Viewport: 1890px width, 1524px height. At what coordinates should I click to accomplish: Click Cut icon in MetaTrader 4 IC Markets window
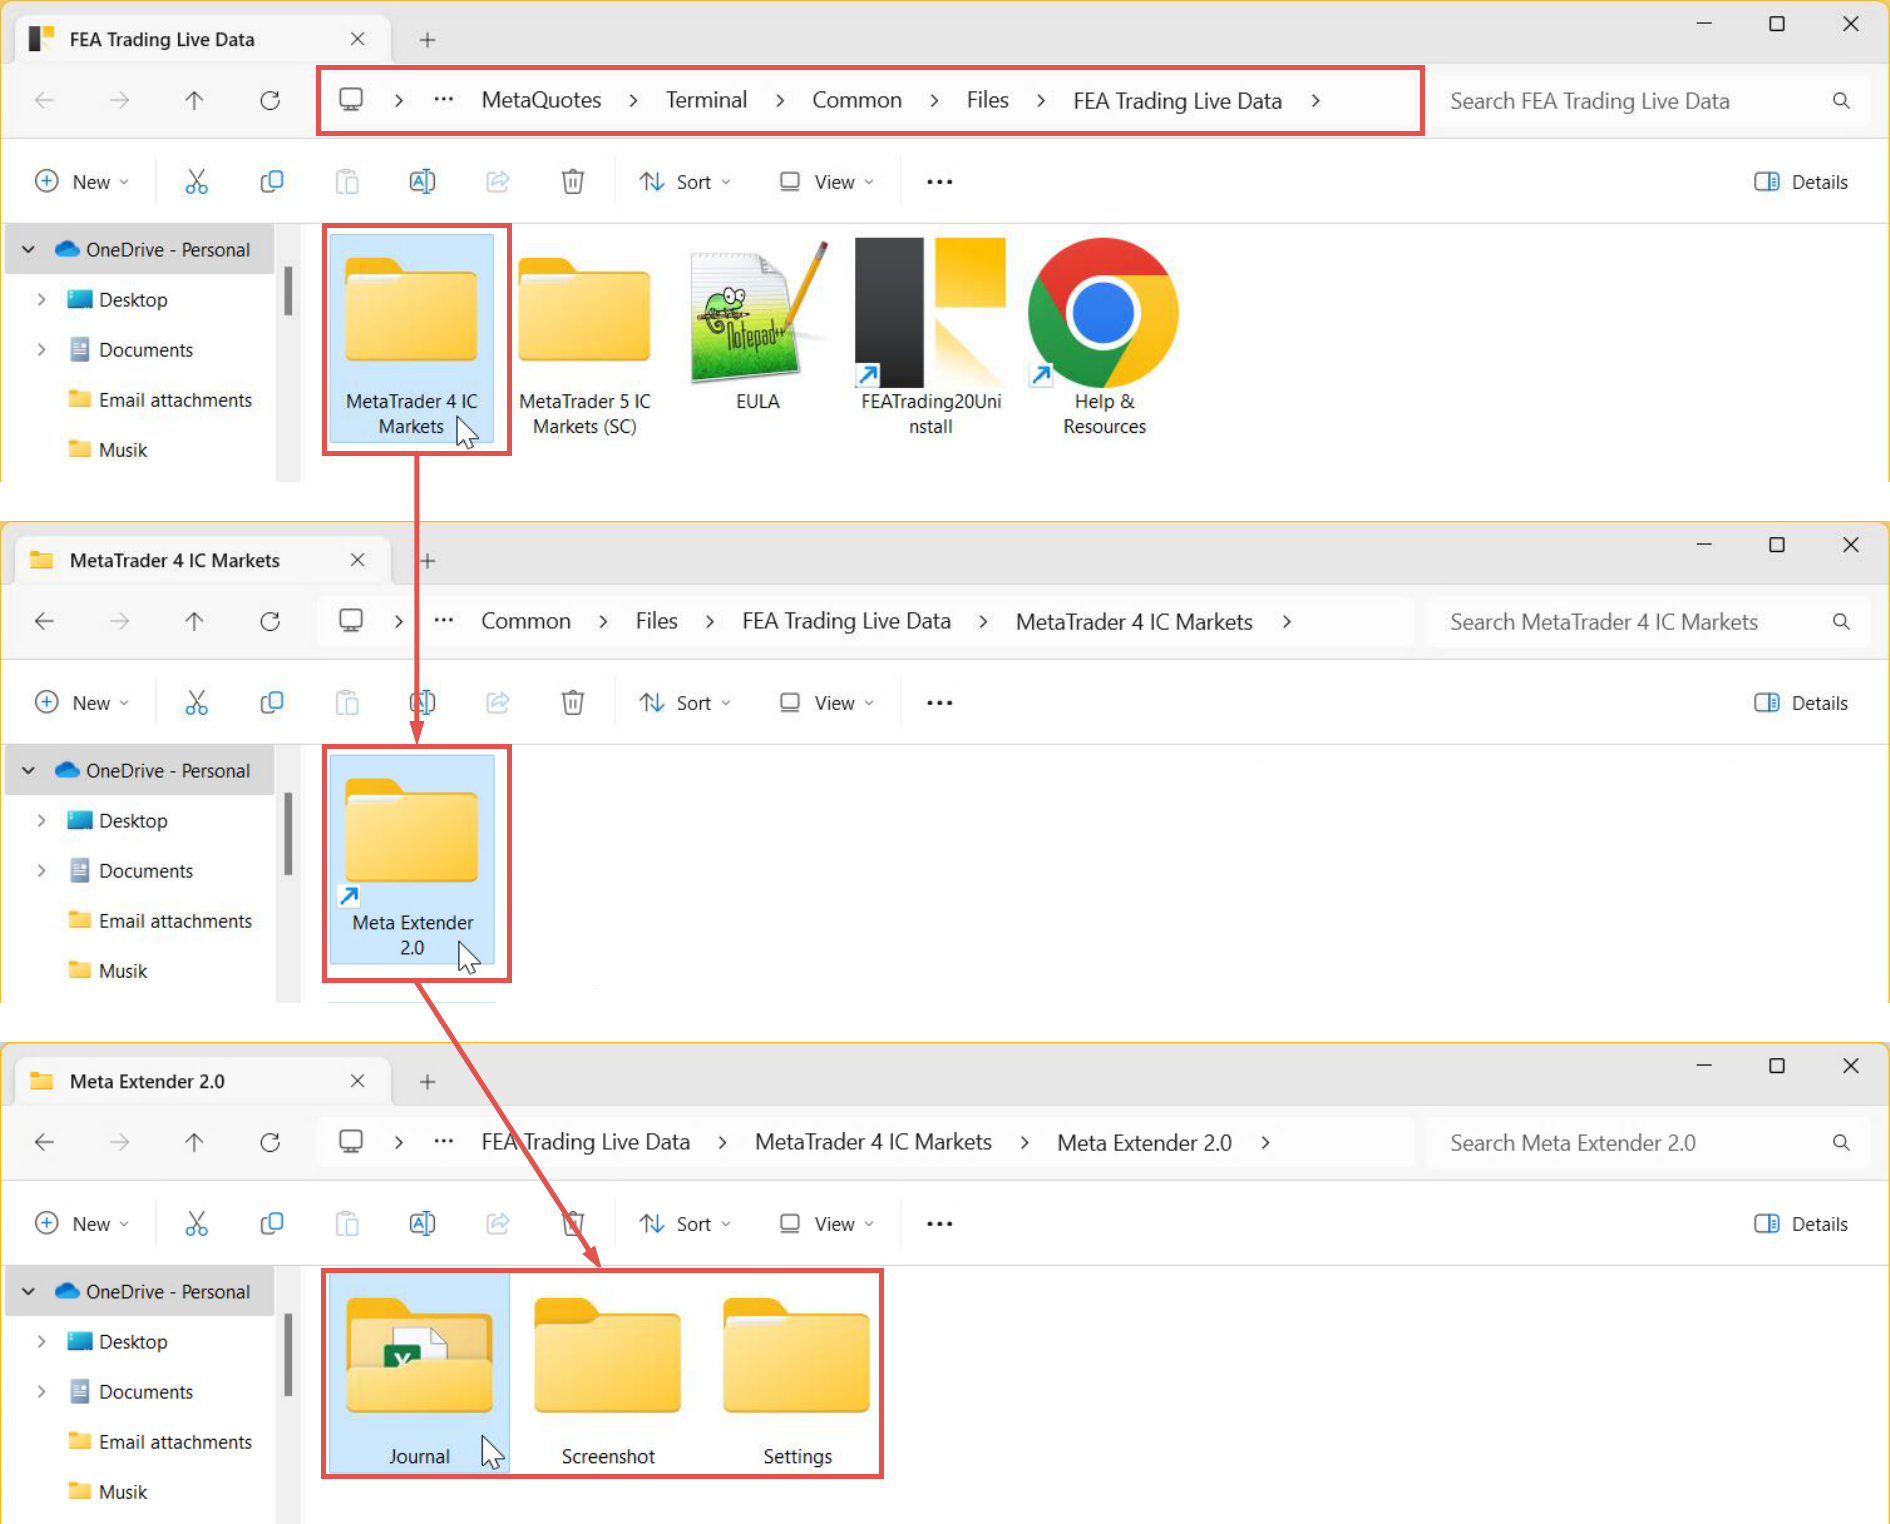(196, 702)
